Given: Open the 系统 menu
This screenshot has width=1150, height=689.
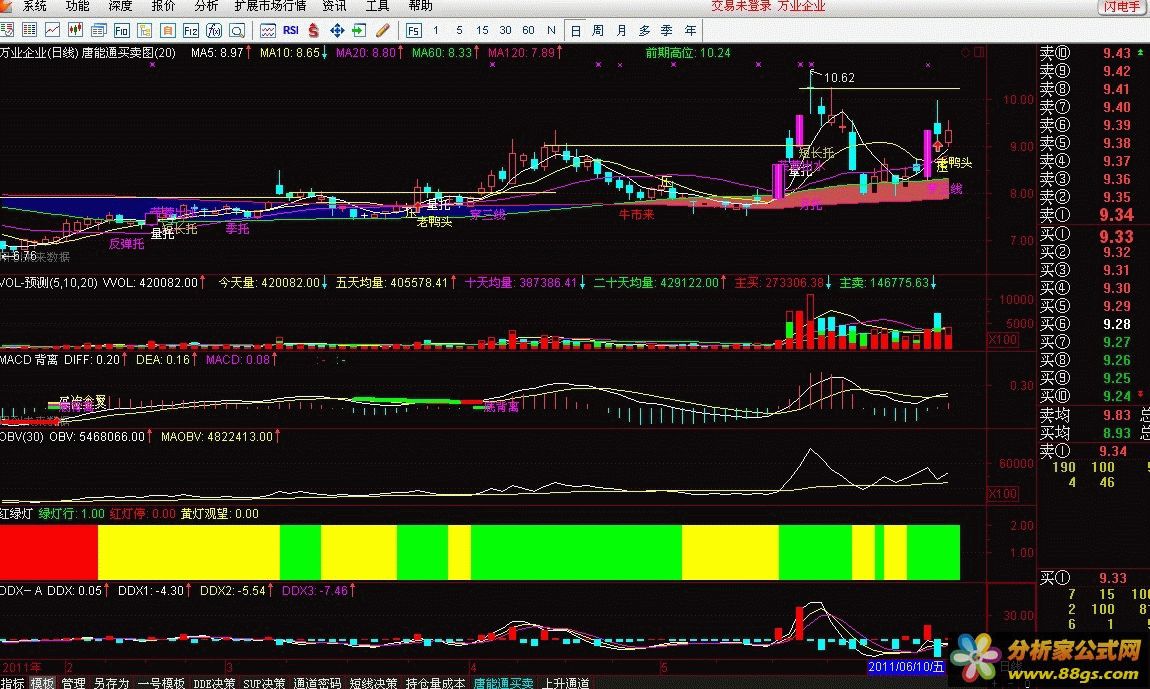Looking at the screenshot, I should (x=34, y=6).
